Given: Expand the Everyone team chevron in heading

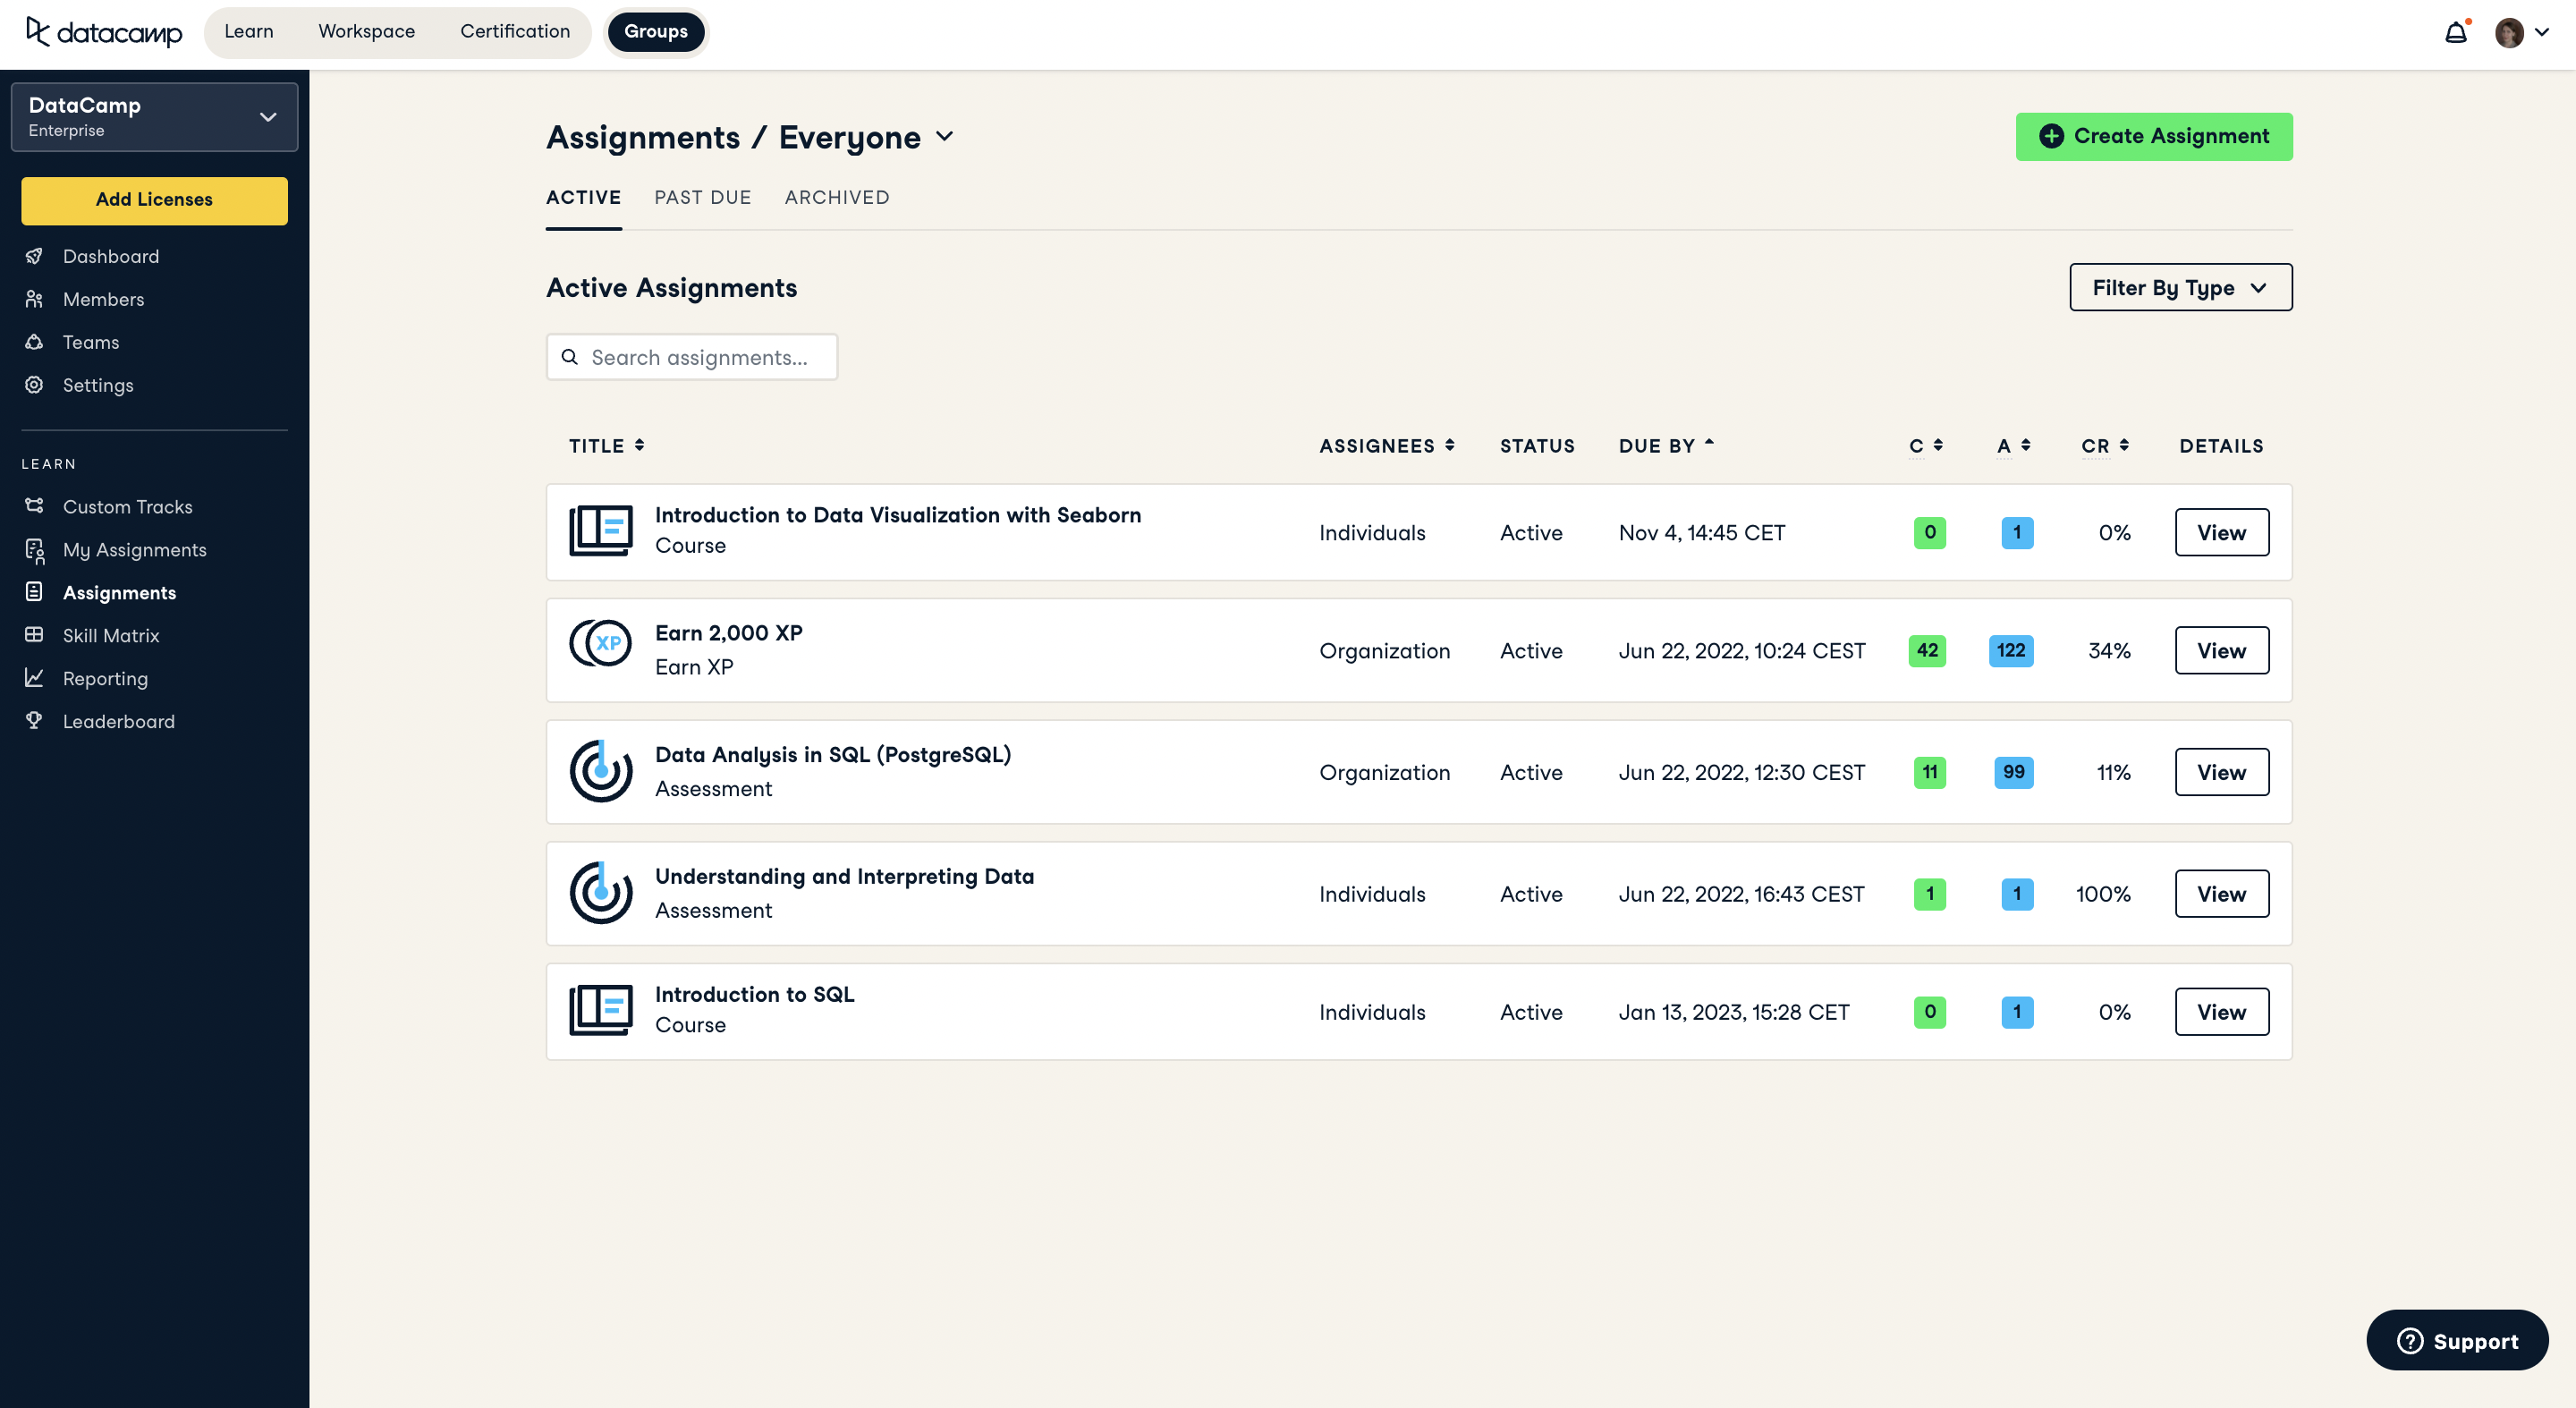Looking at the screenshot, I should (x=945, y=137).
